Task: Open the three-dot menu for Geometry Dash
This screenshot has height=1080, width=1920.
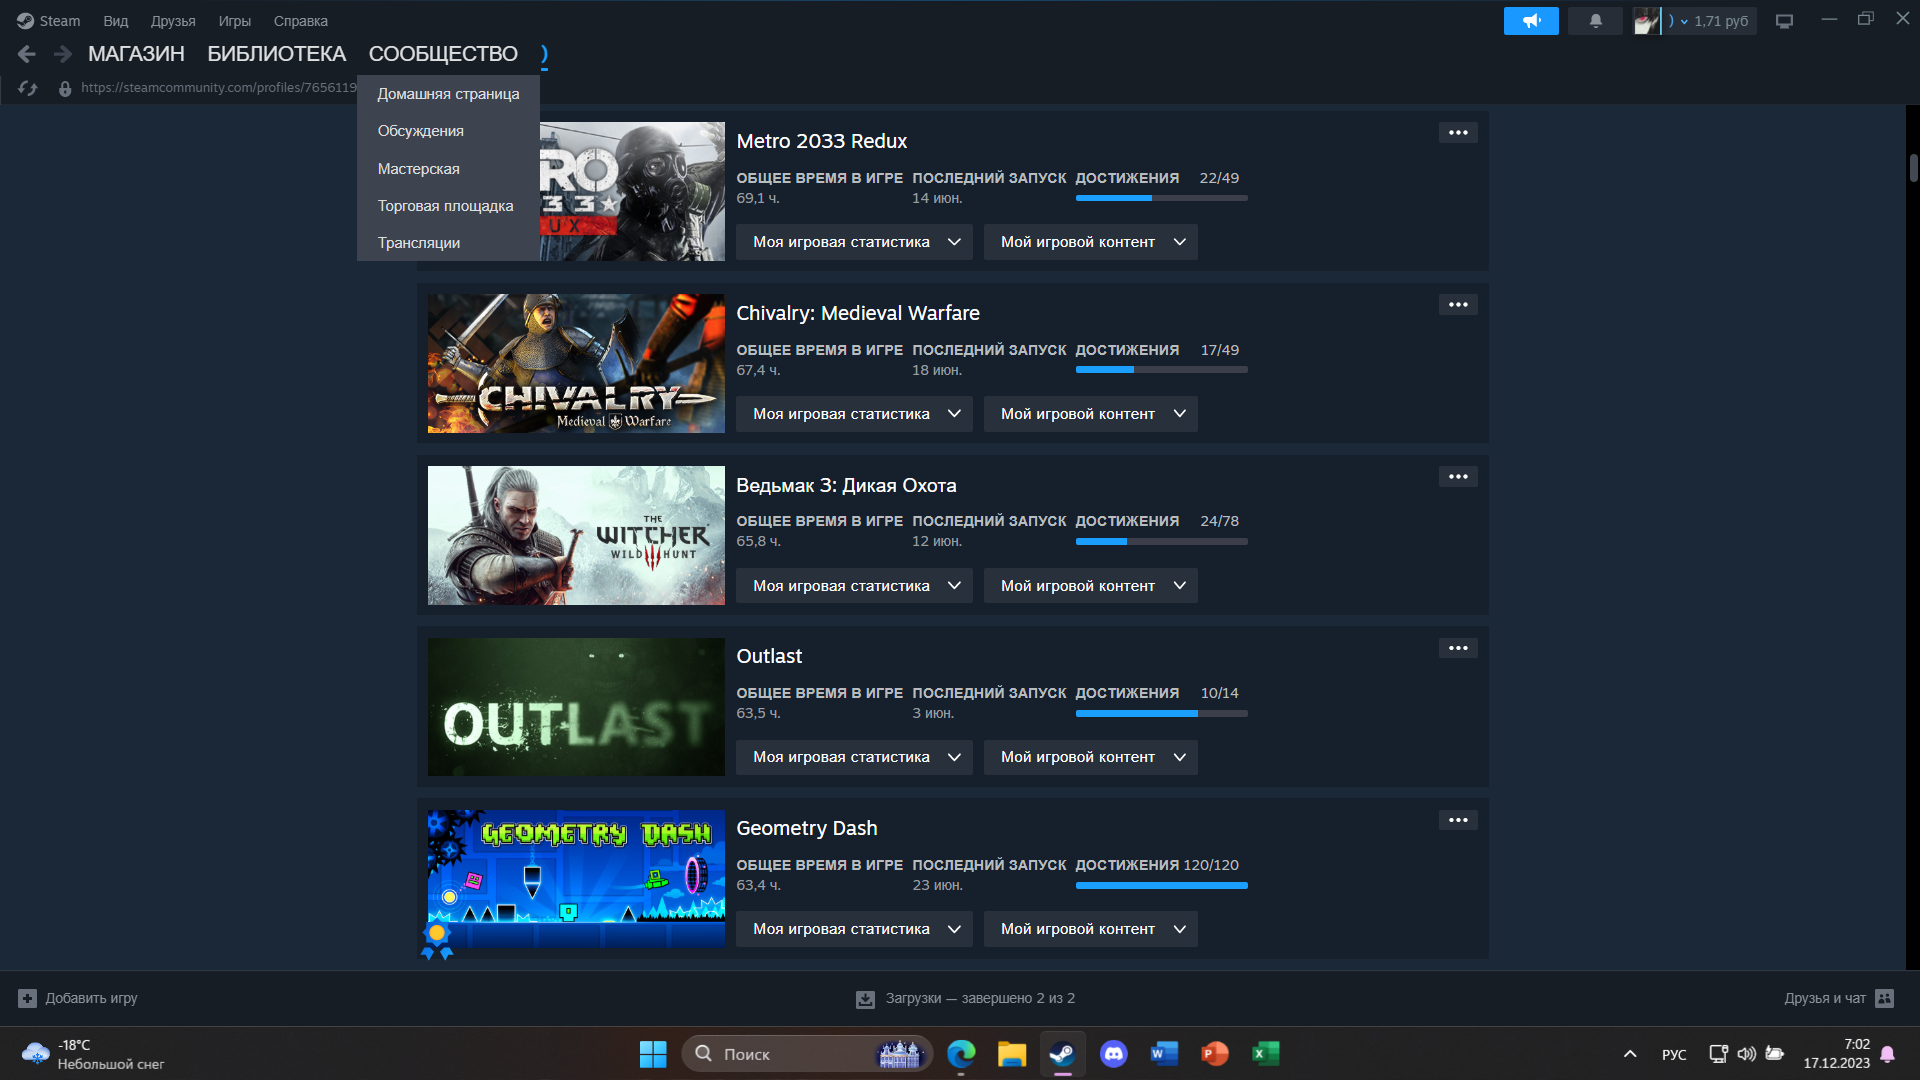Action: point(1458,820)
